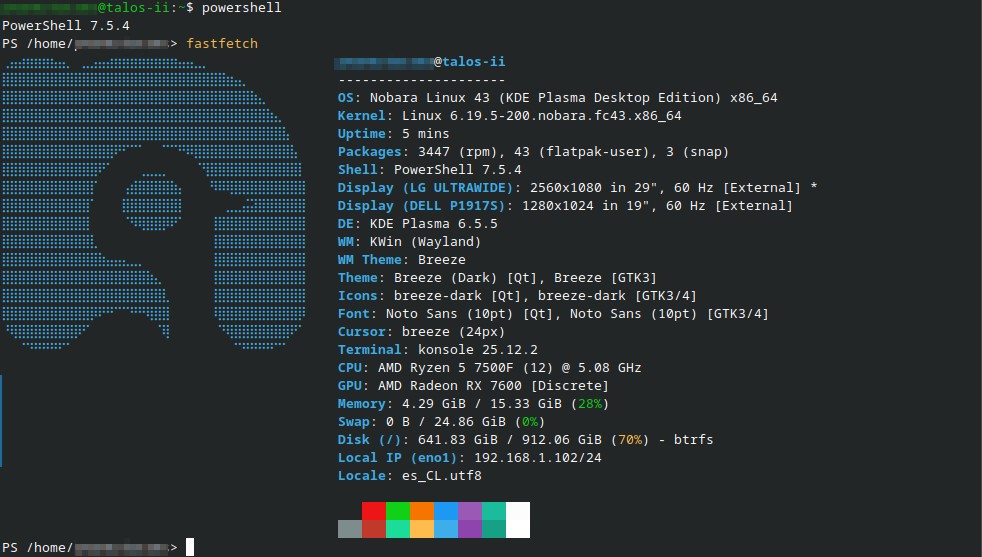Click the Packages line '3447 (rpm)'

point(533,152)
